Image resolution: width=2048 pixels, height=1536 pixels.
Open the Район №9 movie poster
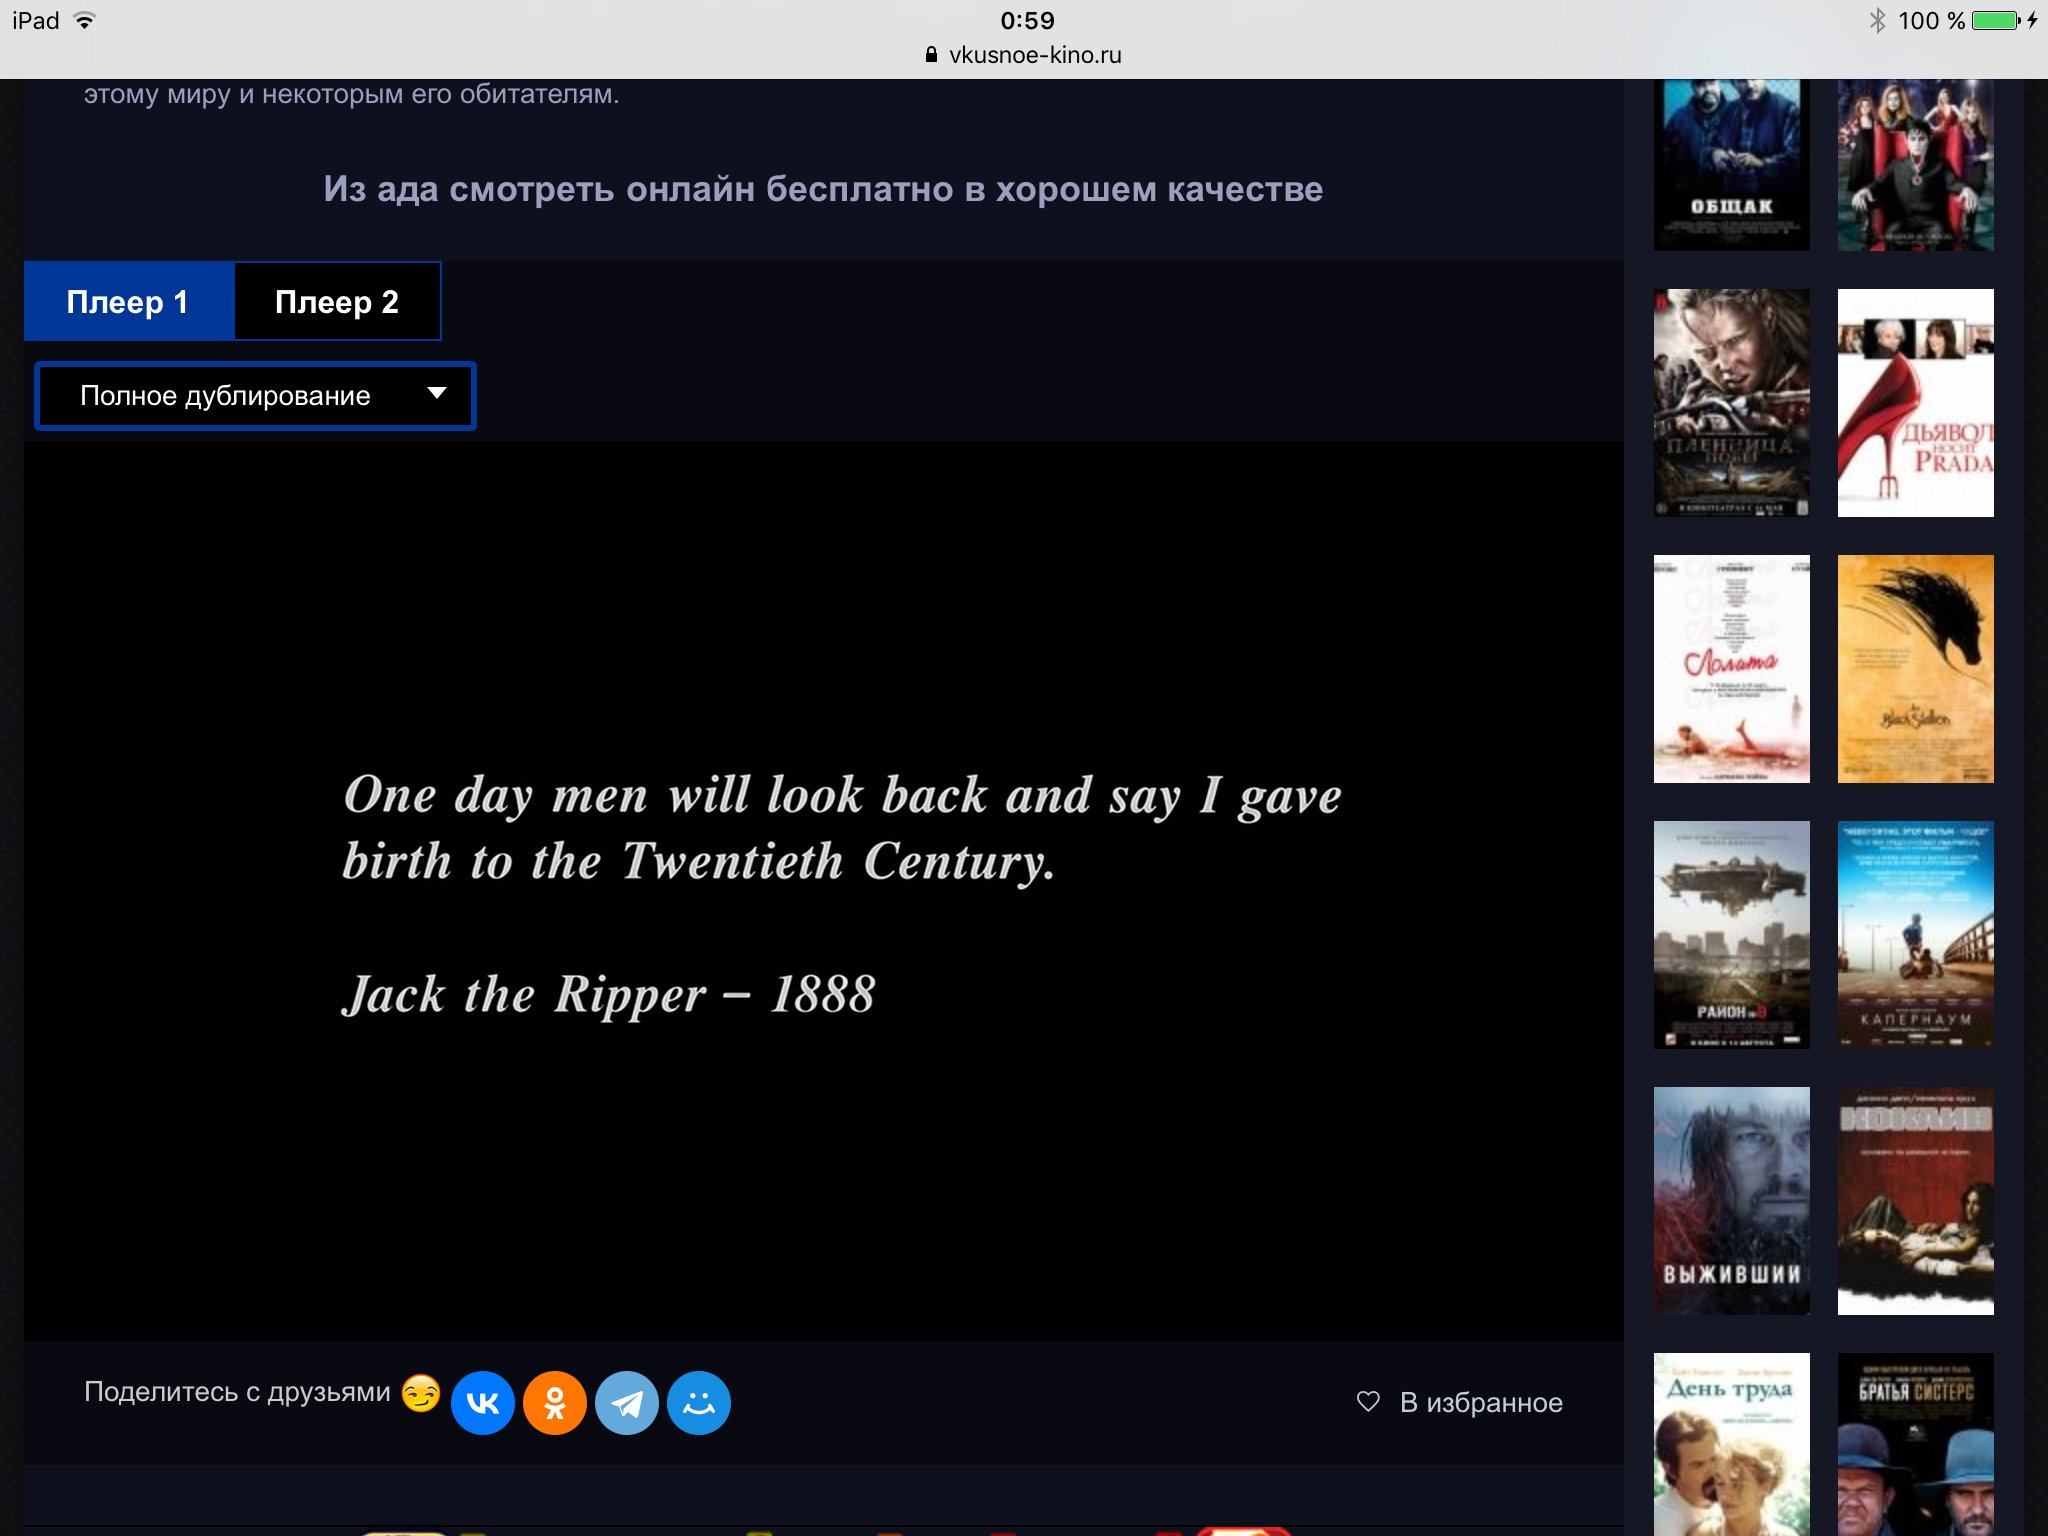[x=1731, y=934]
